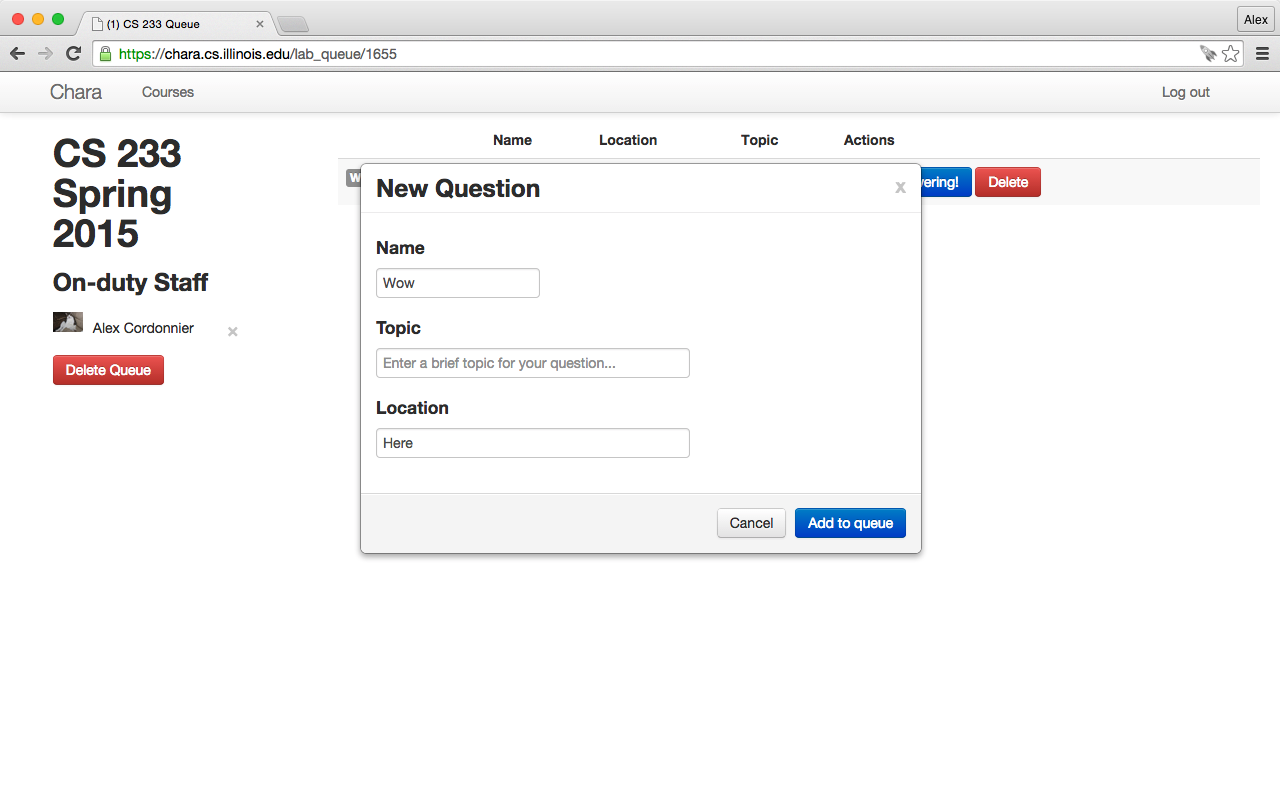Delete the question in the queue row

[x=1008, y=182]
